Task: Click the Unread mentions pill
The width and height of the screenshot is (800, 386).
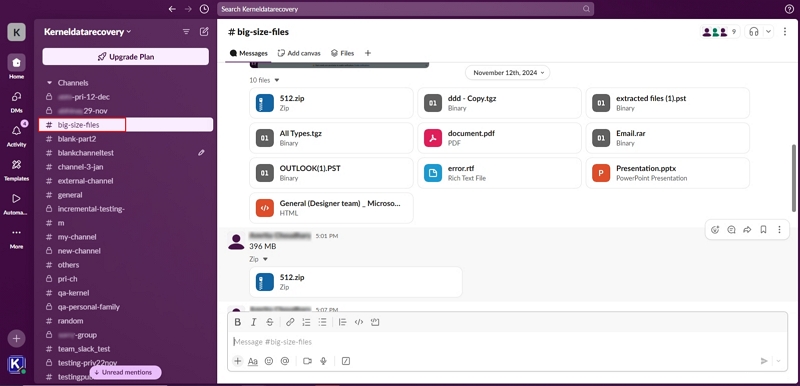Action: [126, 373]
